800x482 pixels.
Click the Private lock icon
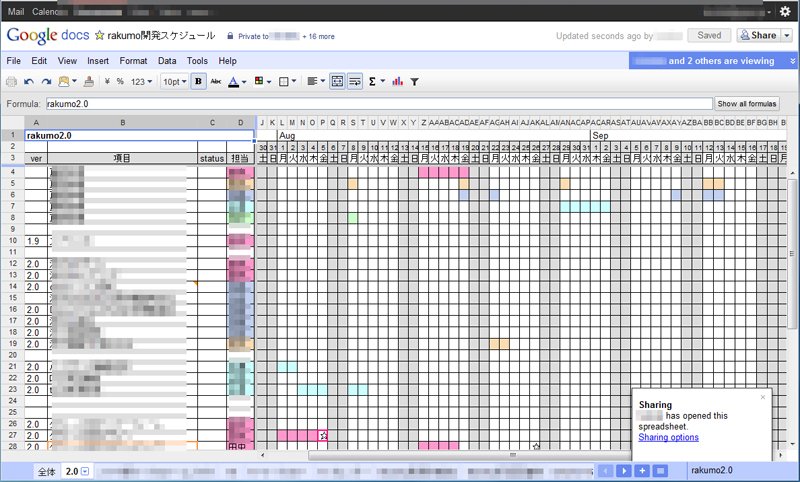click(230, 36)
